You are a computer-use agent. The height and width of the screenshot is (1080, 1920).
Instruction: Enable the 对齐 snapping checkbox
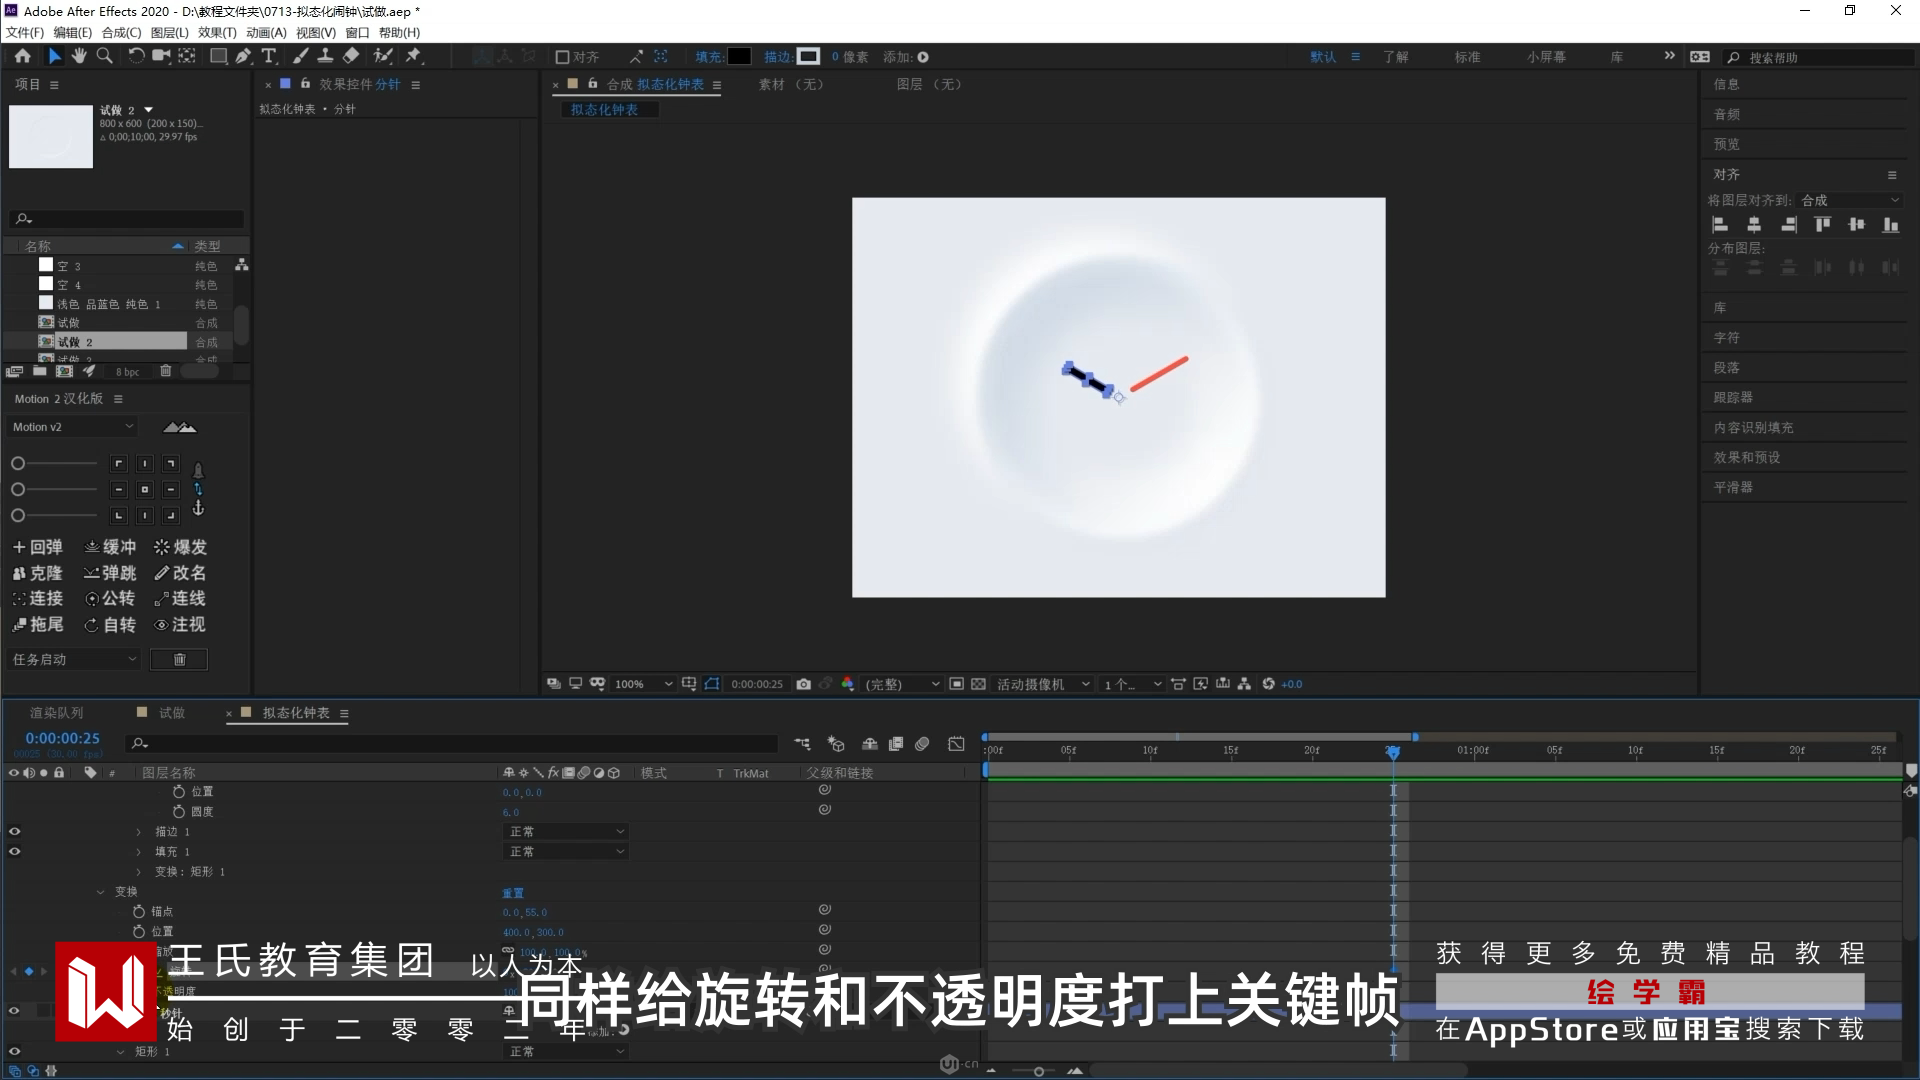(562, 57)
